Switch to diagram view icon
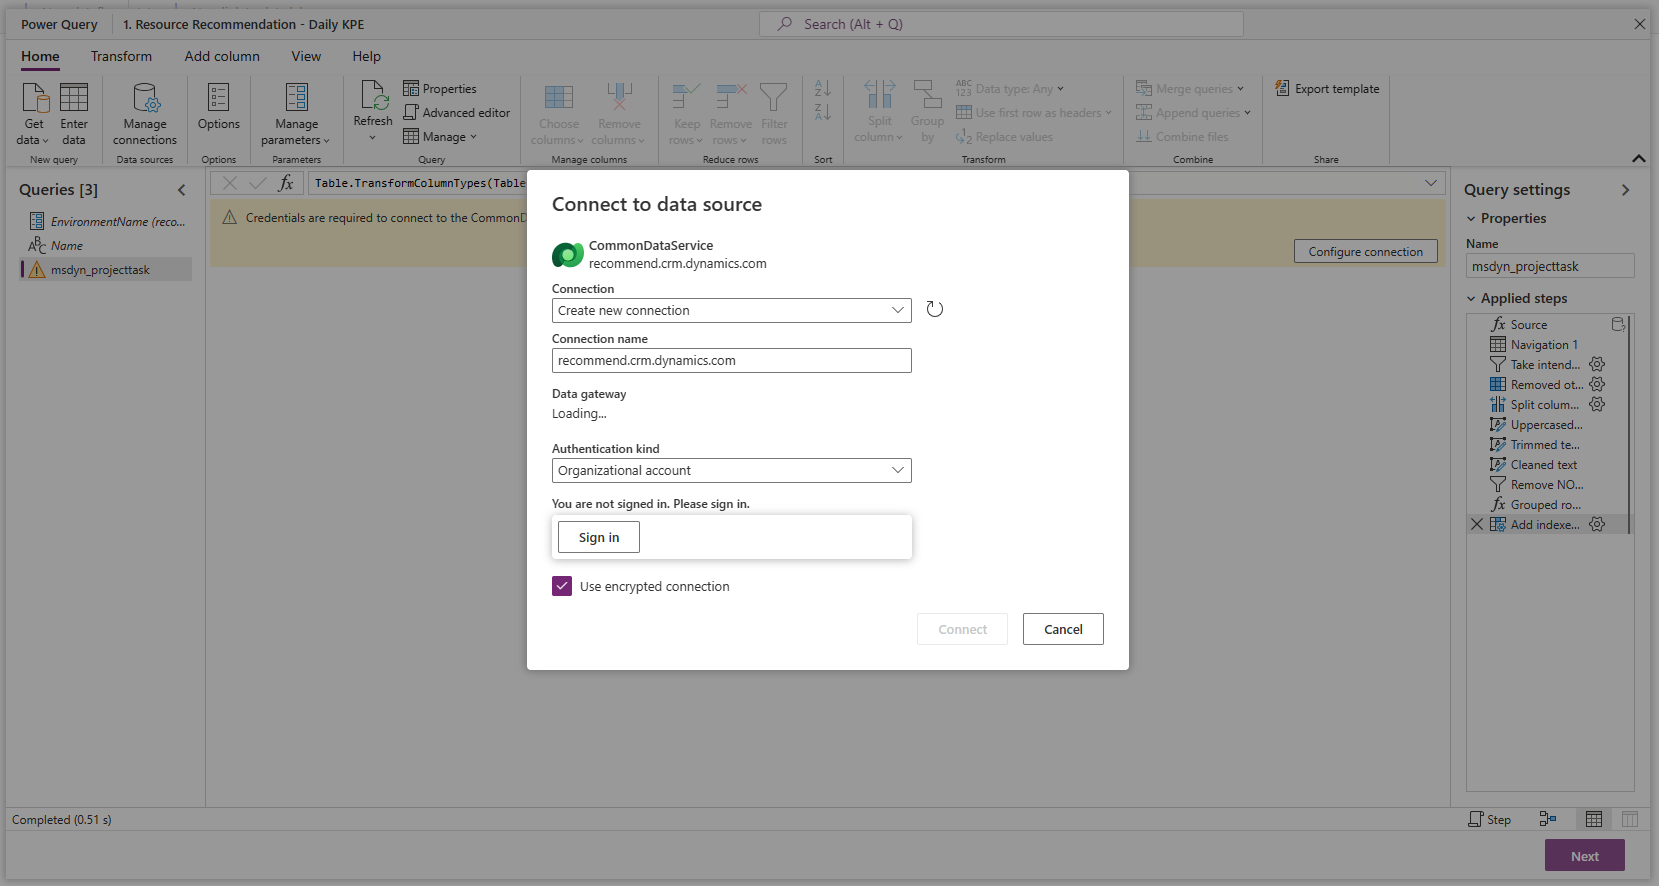 tap(1547, 819)
